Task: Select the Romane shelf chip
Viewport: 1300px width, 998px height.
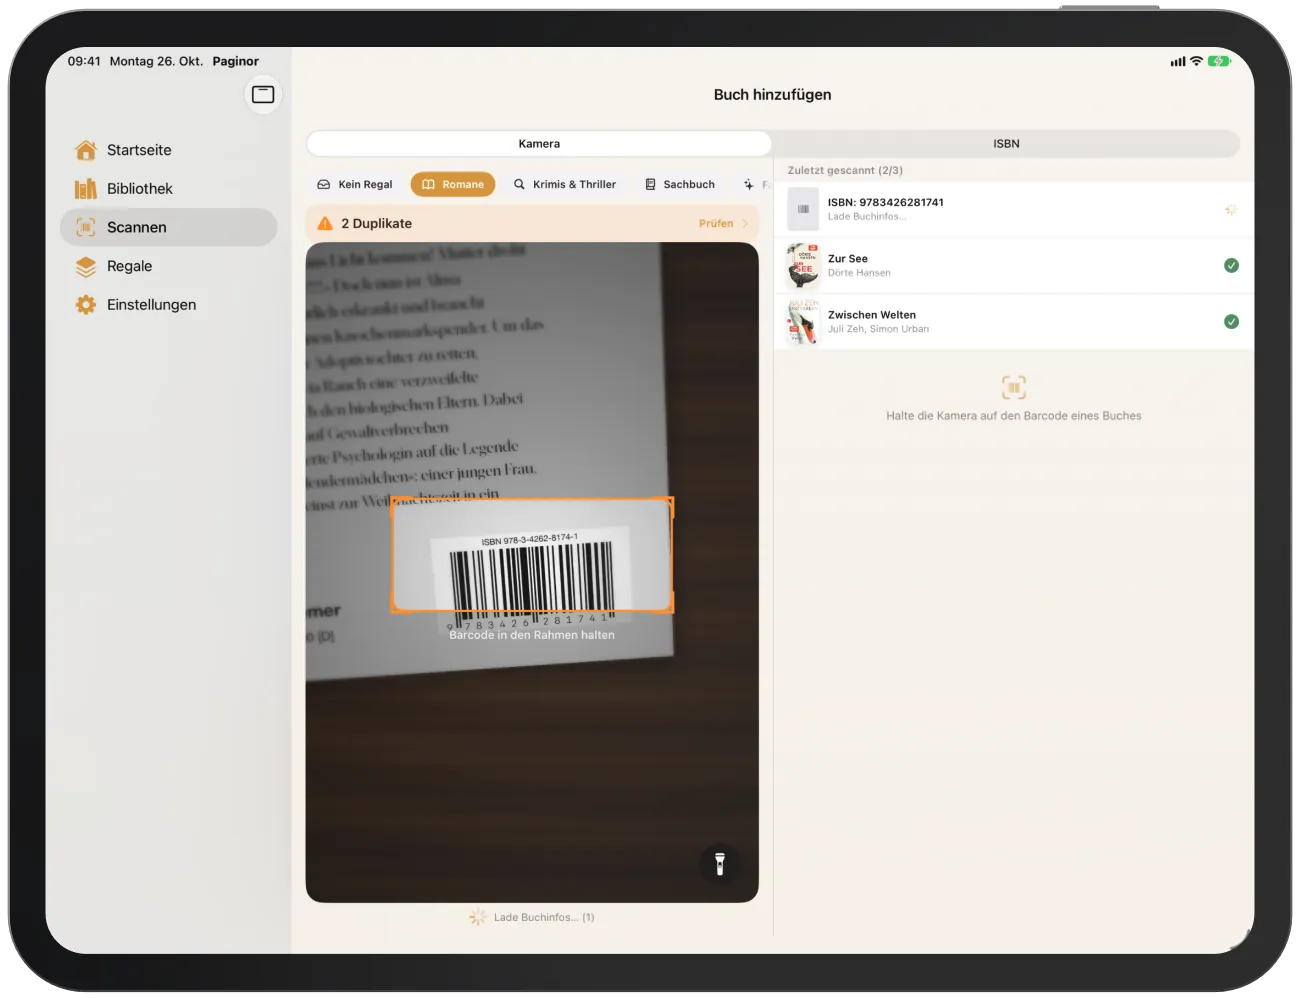Action: click(453, 184)
